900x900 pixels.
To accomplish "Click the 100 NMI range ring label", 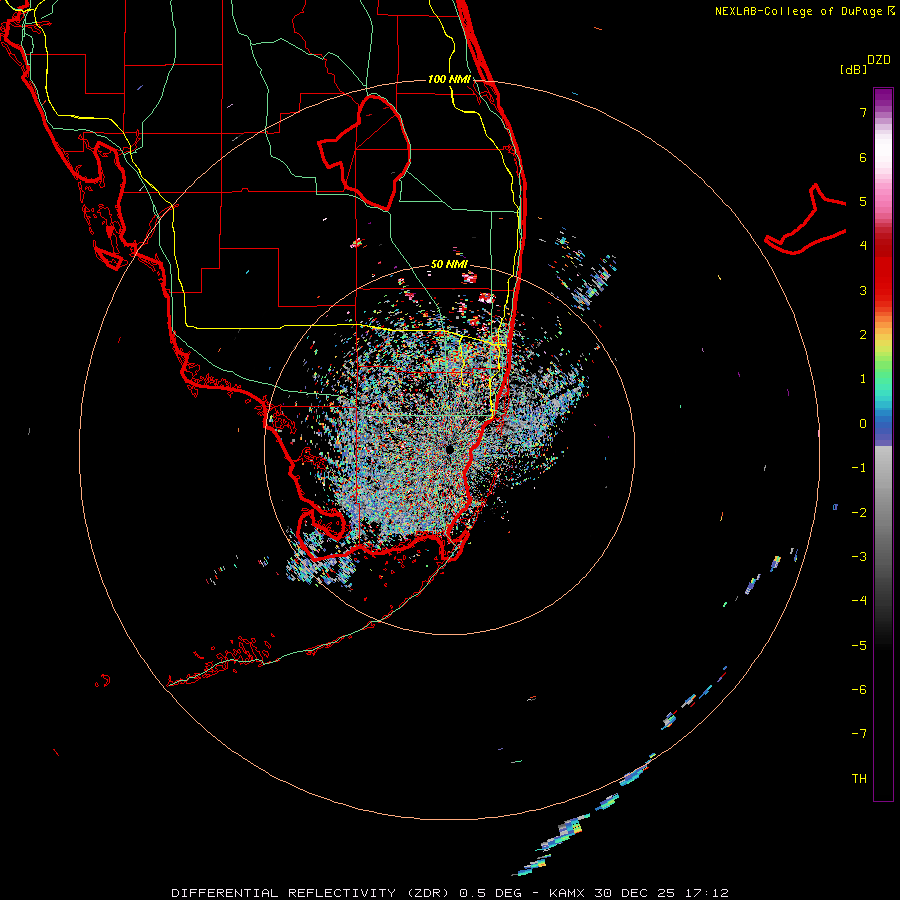I will pos(449,79).
